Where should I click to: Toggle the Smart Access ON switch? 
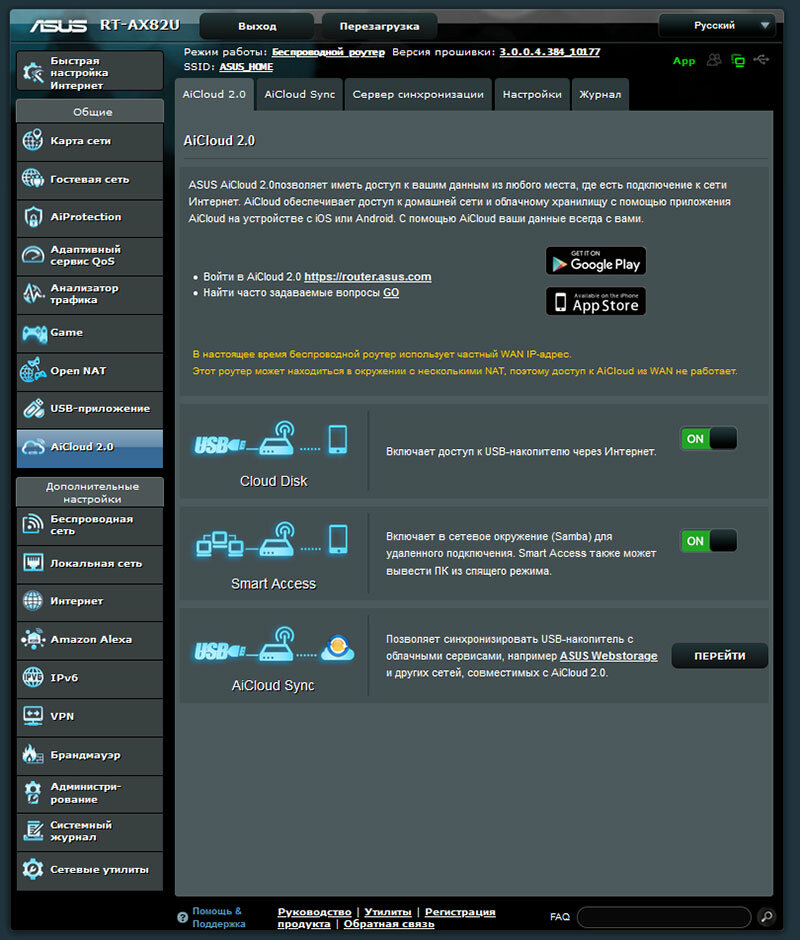(708, 541)
